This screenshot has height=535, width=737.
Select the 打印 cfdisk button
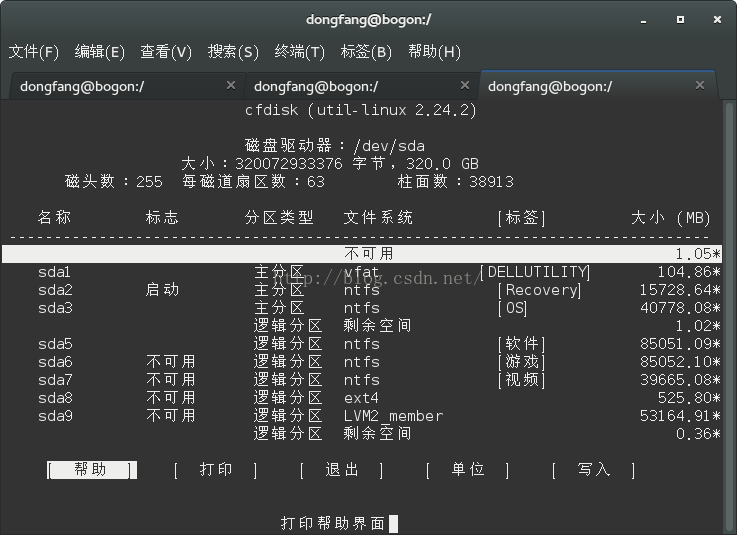(216, 470)
